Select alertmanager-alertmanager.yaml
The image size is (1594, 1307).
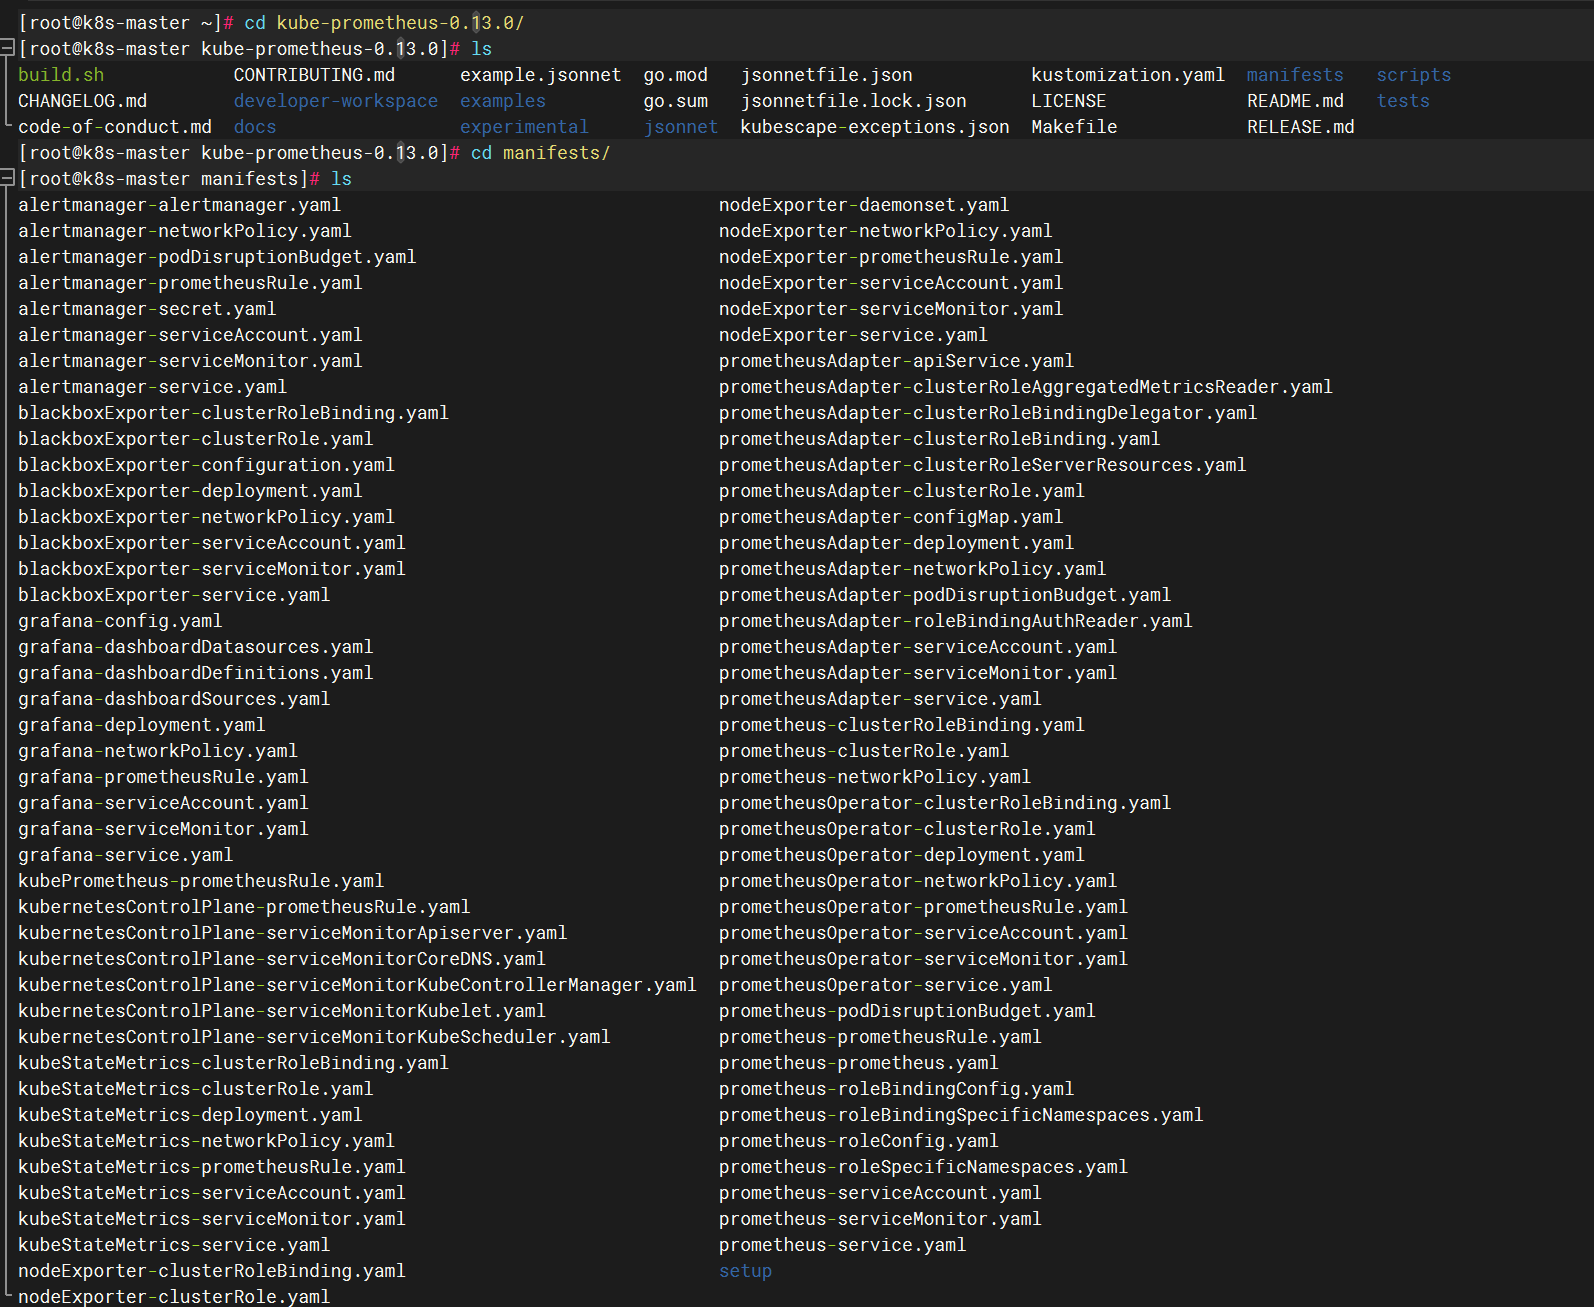pyautogui.click(x=180, y=205)
